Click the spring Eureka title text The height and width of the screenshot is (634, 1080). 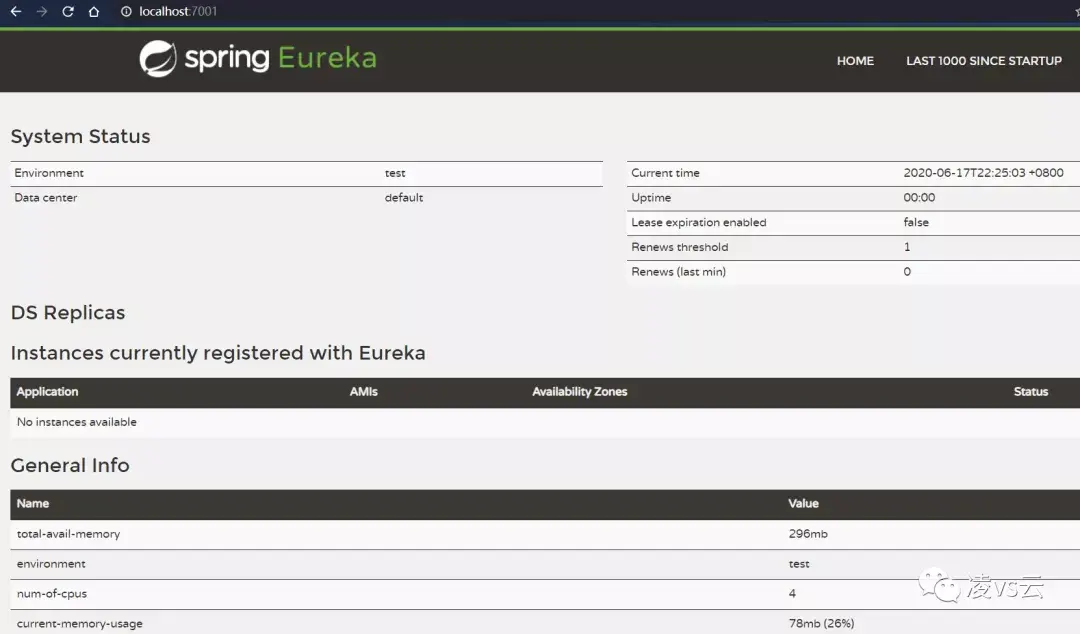280,59
